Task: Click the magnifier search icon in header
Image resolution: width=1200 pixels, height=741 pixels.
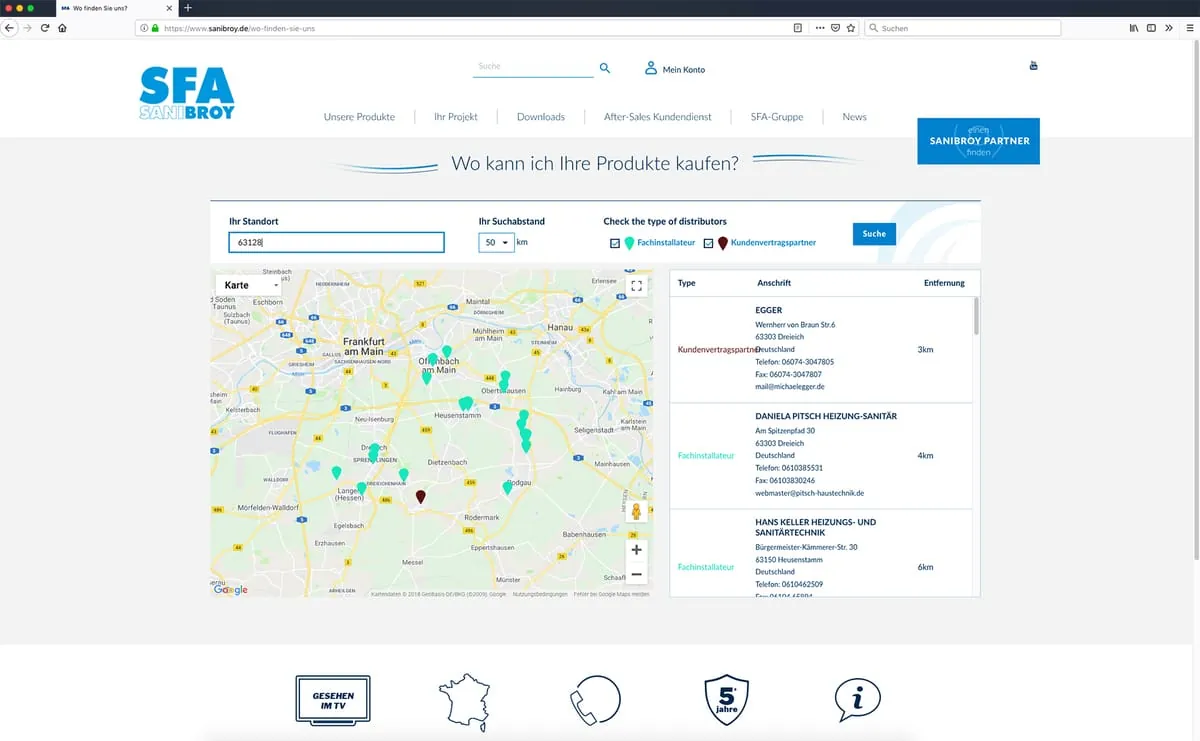Action: pyautogui.click(x=604, y=68)
